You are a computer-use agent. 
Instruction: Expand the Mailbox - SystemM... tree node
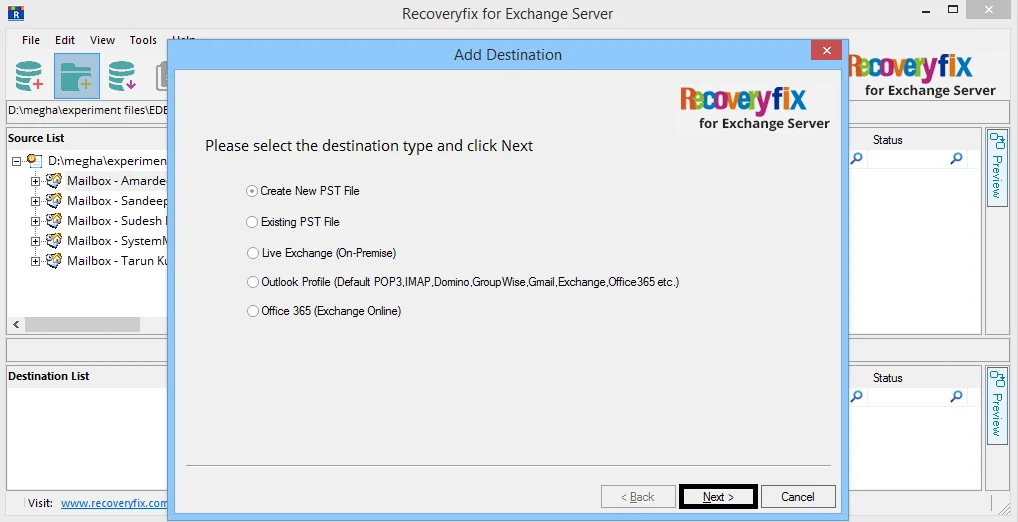pyautogui.click(x=36, y=242)
